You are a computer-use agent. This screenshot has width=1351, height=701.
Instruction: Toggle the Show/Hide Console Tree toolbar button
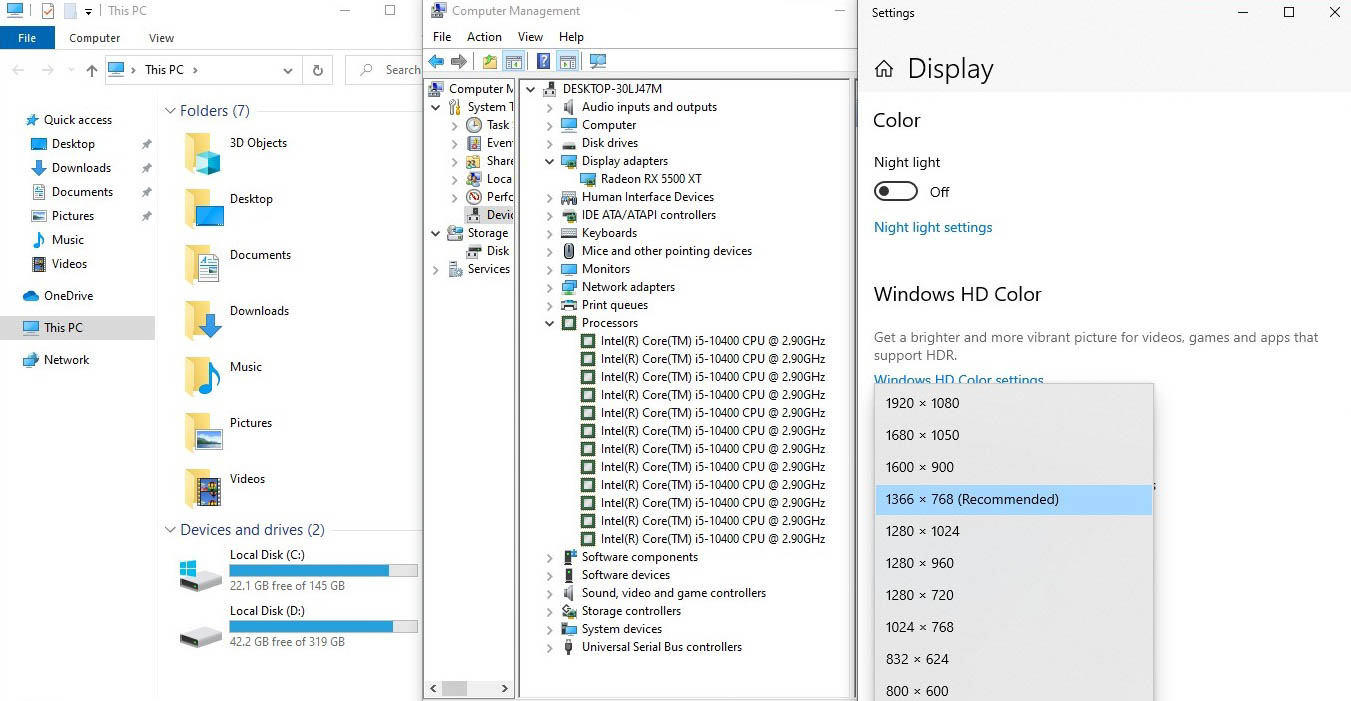coord(513,62)
